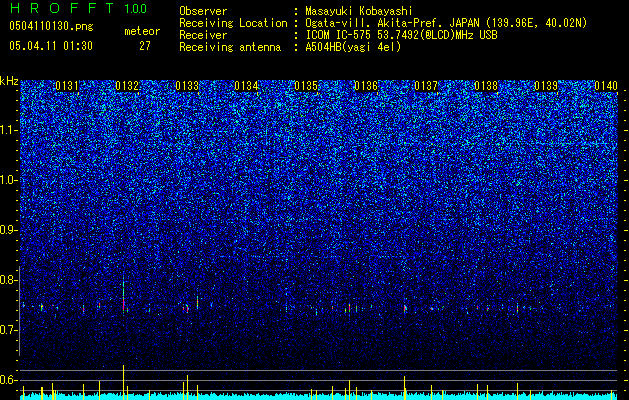Click the HROFFT 1.0.0 title text

[x=79, y=8]
